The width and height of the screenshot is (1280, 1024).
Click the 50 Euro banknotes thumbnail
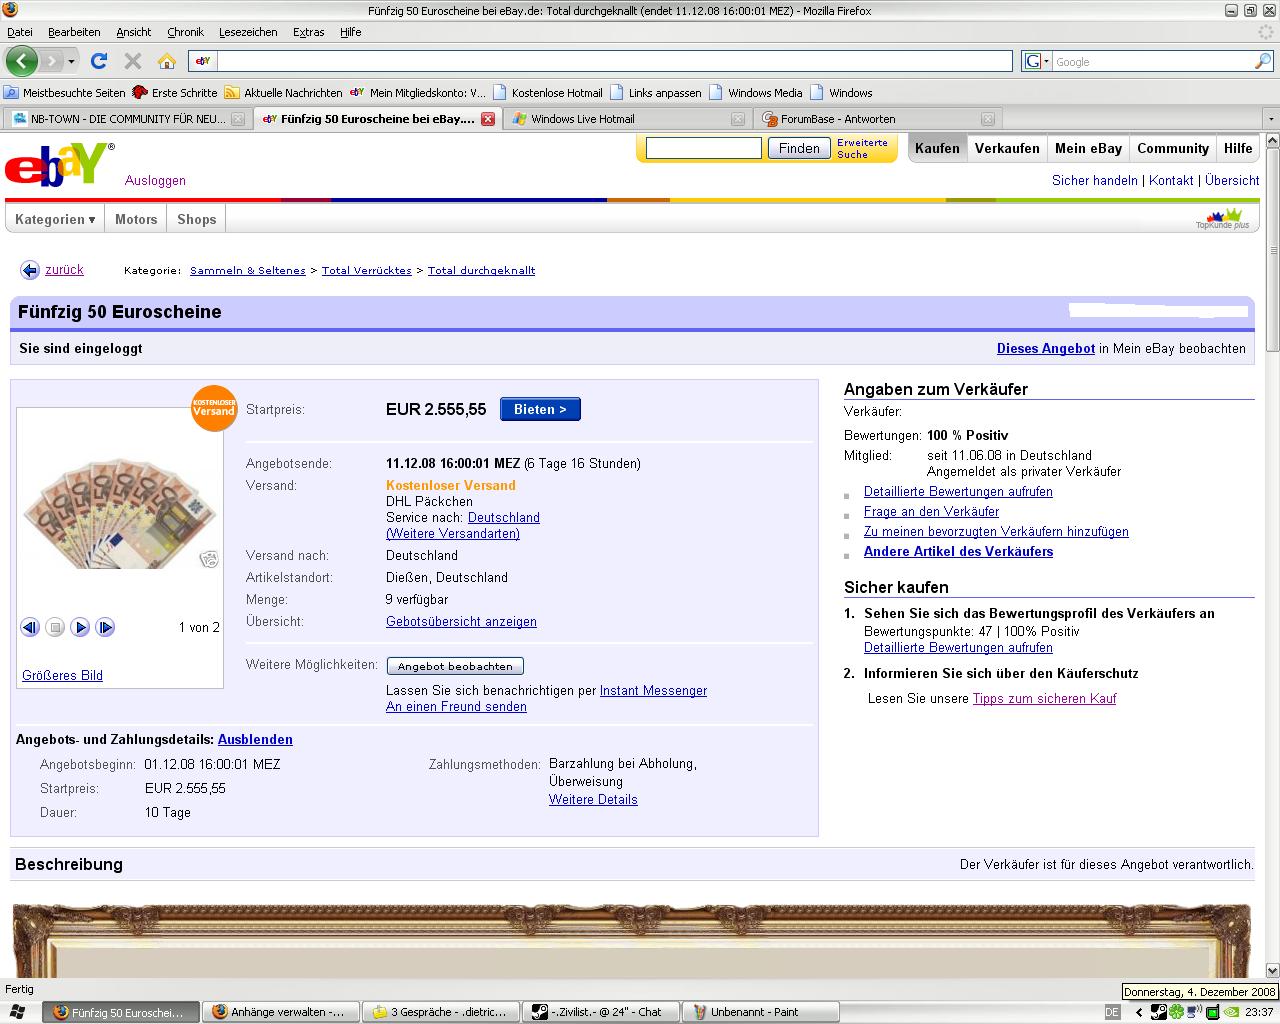point(119,512)
